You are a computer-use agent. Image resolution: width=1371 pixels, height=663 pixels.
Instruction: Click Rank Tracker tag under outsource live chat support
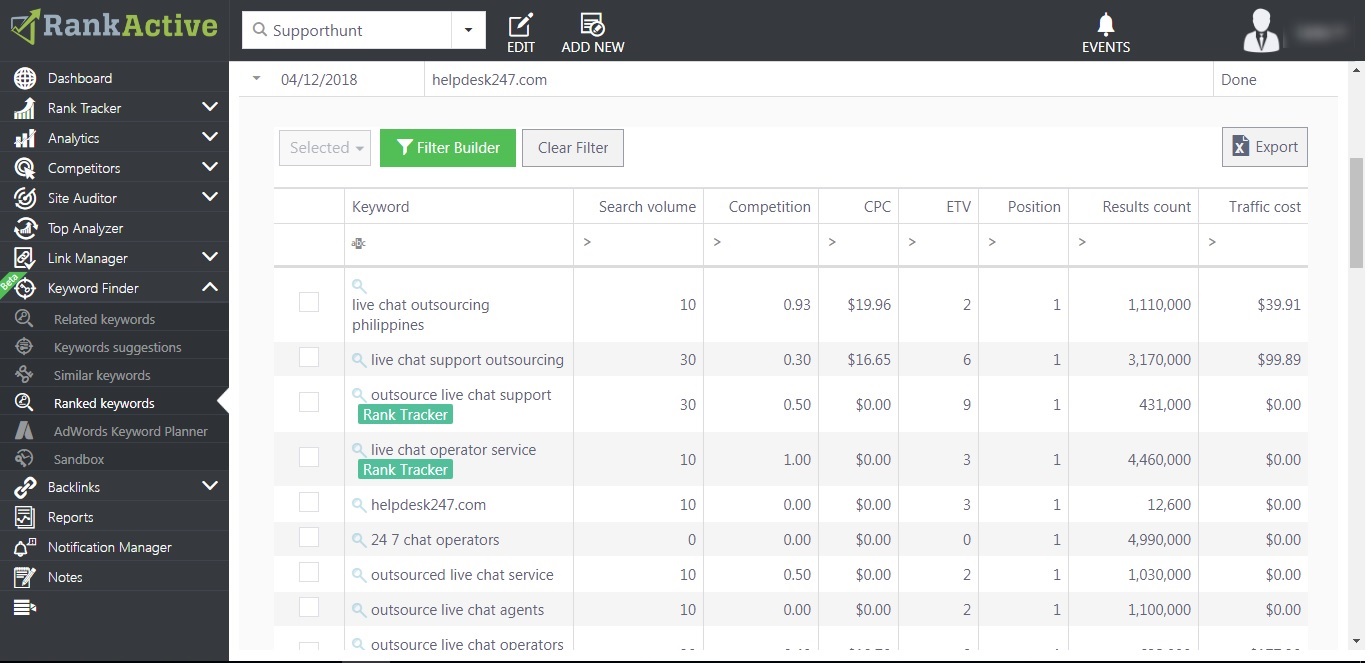405,414
